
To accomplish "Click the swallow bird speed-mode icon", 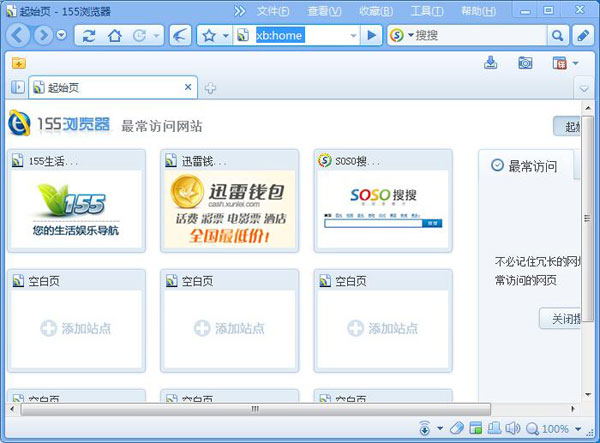I will tap(180, 36).
